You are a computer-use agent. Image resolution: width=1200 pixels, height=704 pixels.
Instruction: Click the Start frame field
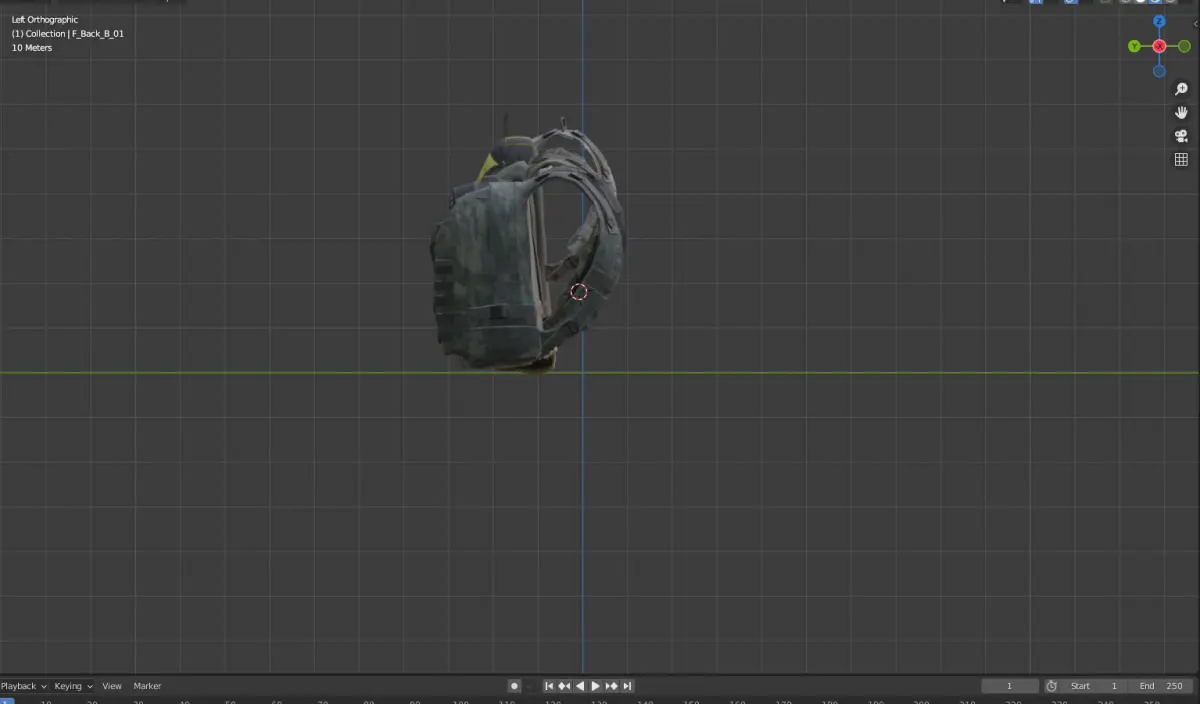(1094, 686)
